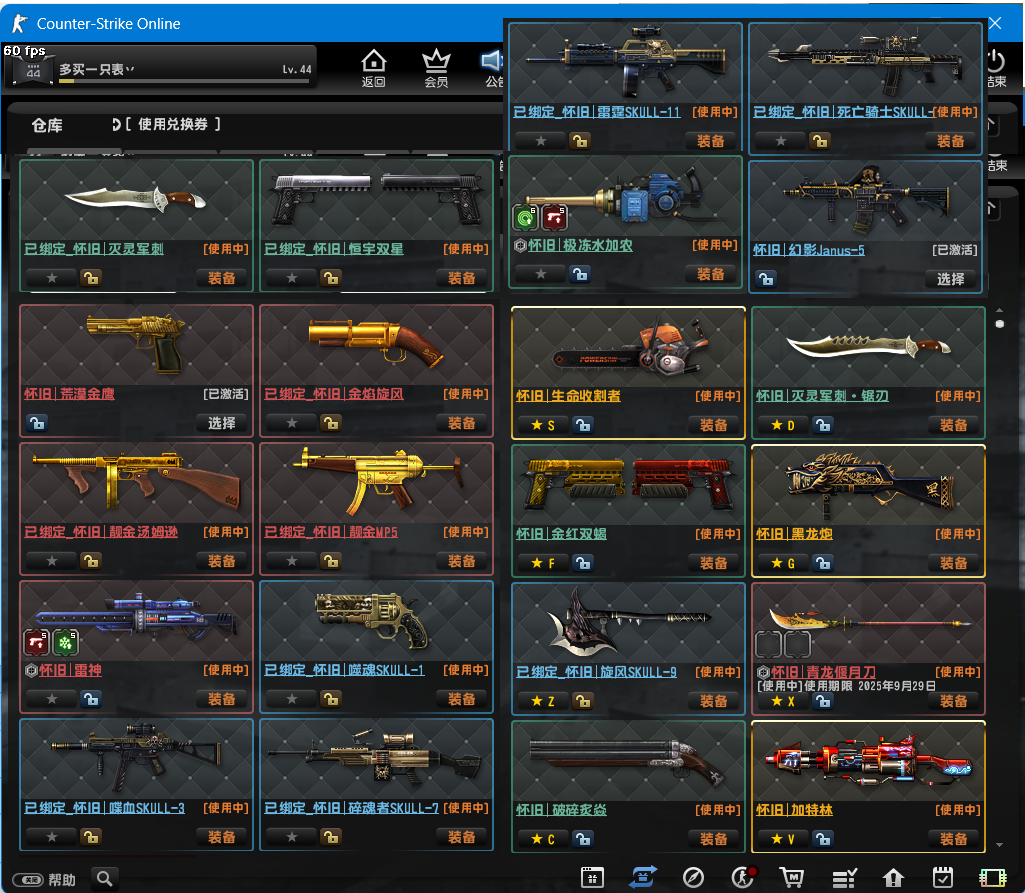
Task: Toggle favorite star X on 青龙偃月刀
Action: 783,701
